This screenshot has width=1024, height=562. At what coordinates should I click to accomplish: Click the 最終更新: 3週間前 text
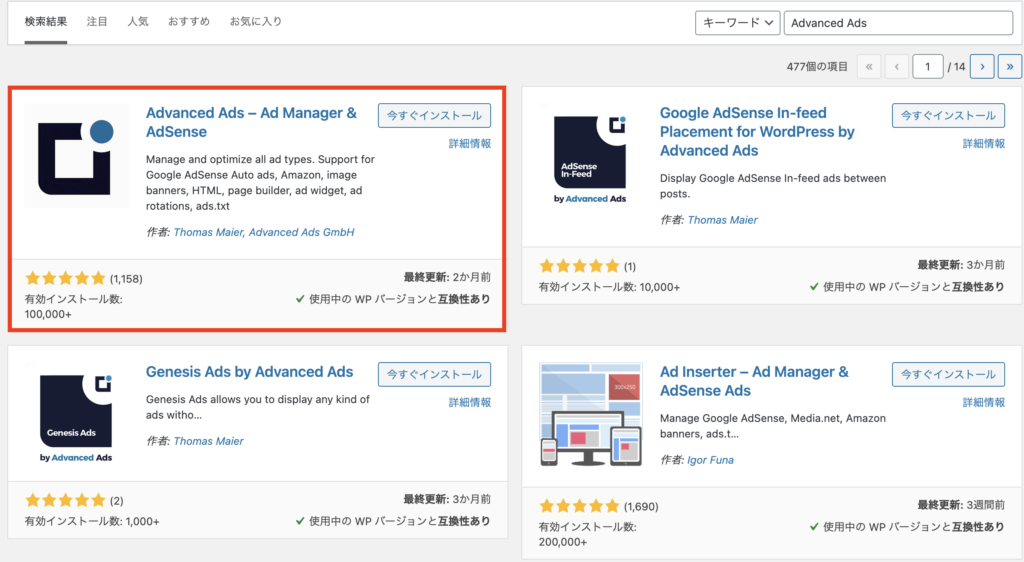(961, 505)
